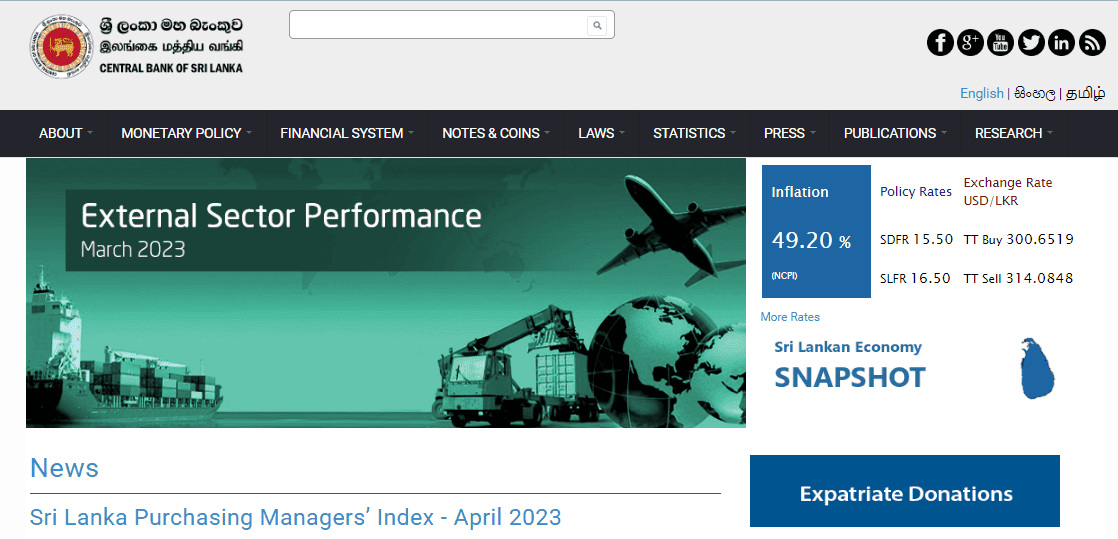The image size is (1118, 539).
Task: Open the LinkedIn page icon
Action: point(1061,42)
